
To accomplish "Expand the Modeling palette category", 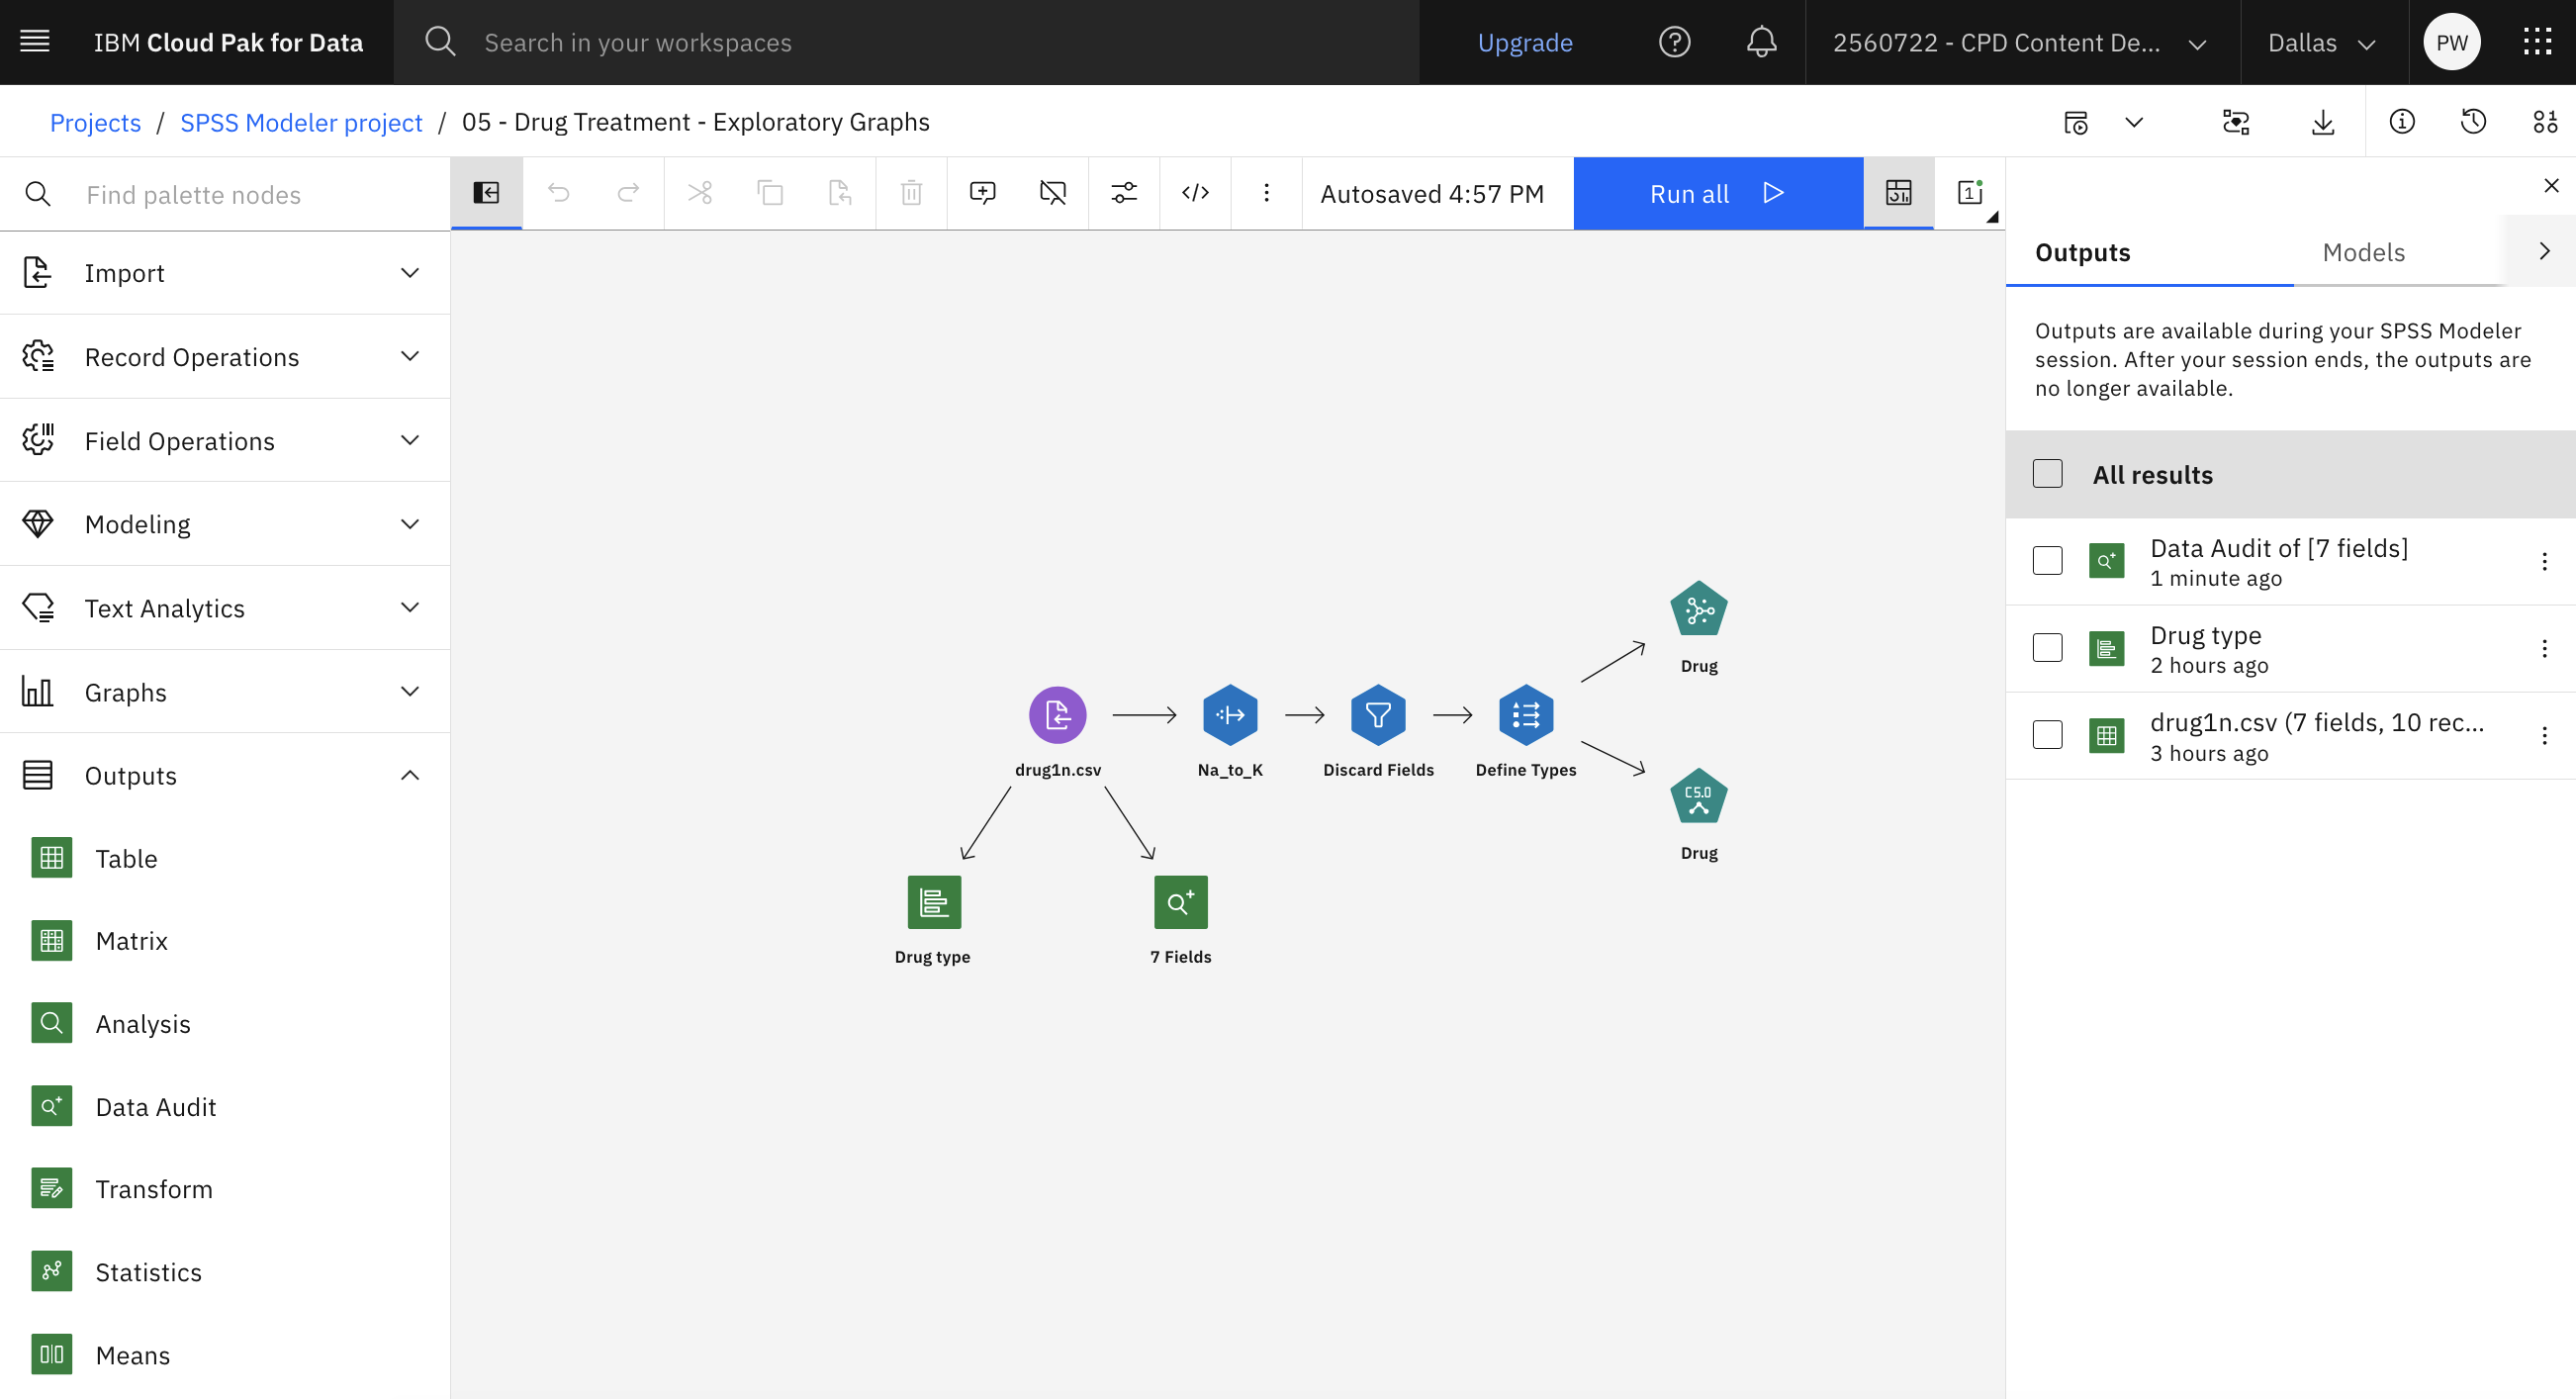I will [224, 524].
